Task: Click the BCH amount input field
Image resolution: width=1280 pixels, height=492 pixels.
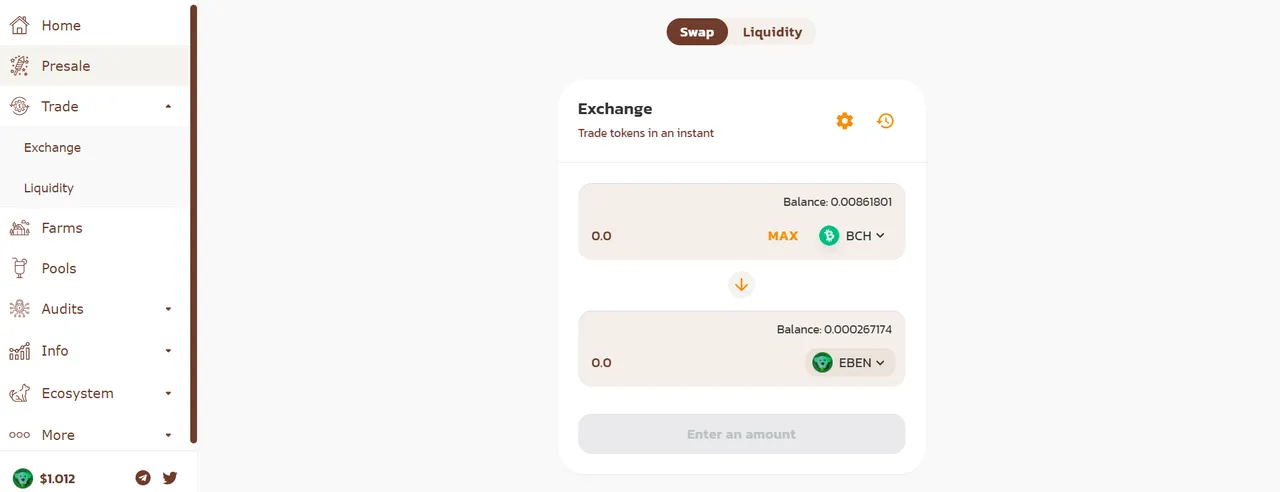Action: coord(672,236)
